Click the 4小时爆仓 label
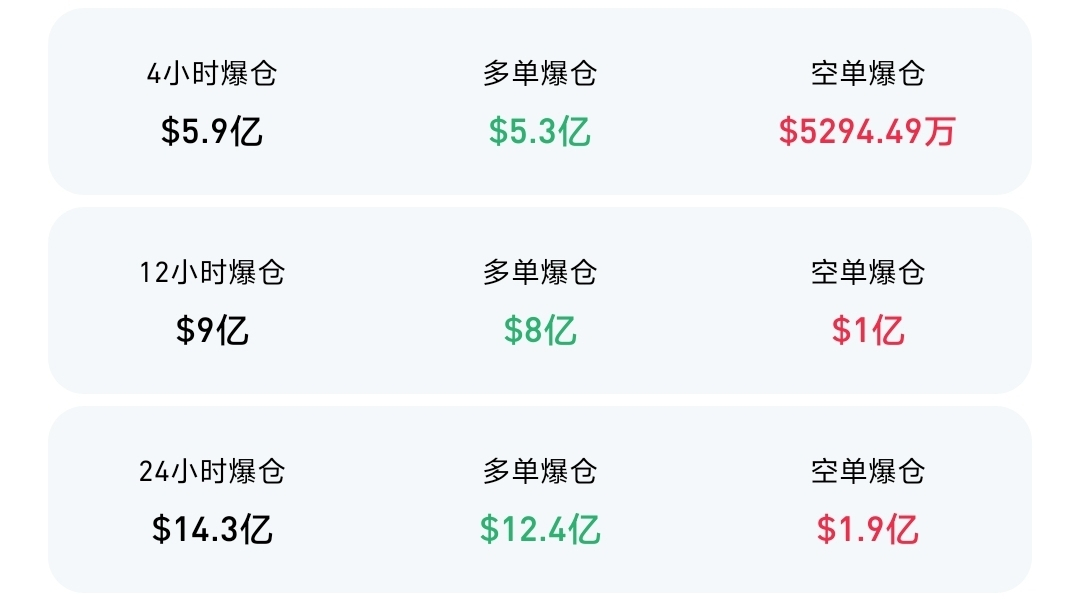Image resolution: width=1080 pixels, height=607 pixels. (x=212, y=73)
